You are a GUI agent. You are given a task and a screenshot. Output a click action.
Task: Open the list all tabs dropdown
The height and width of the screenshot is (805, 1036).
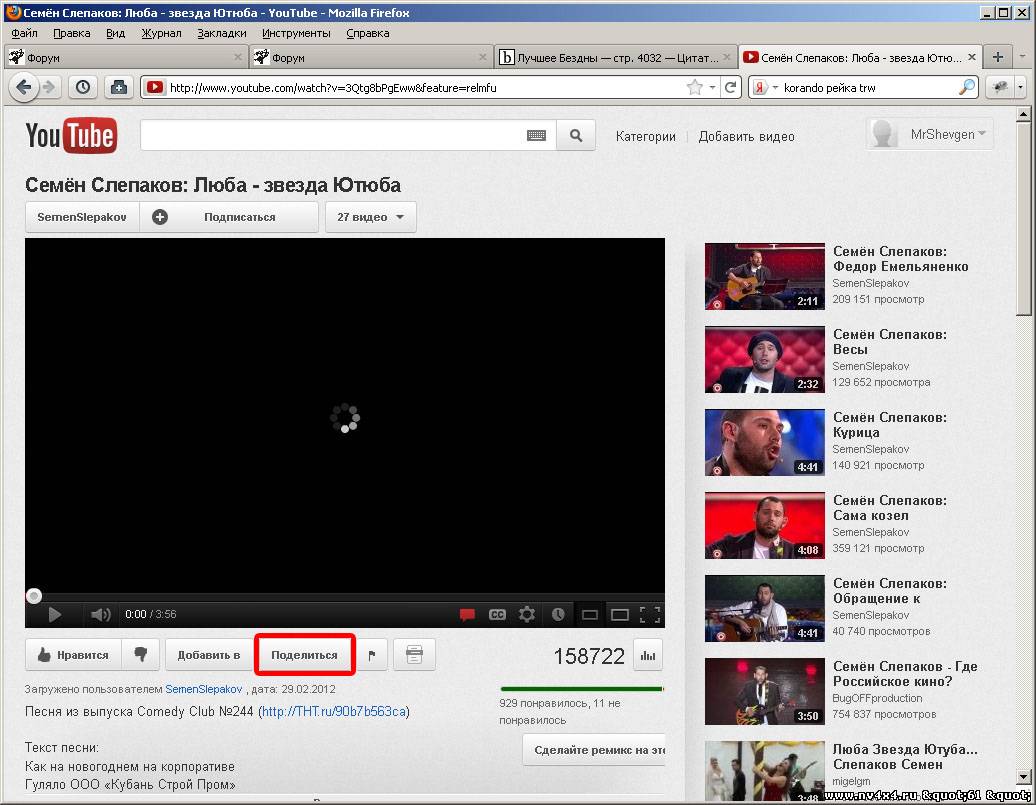(1023, 58)
